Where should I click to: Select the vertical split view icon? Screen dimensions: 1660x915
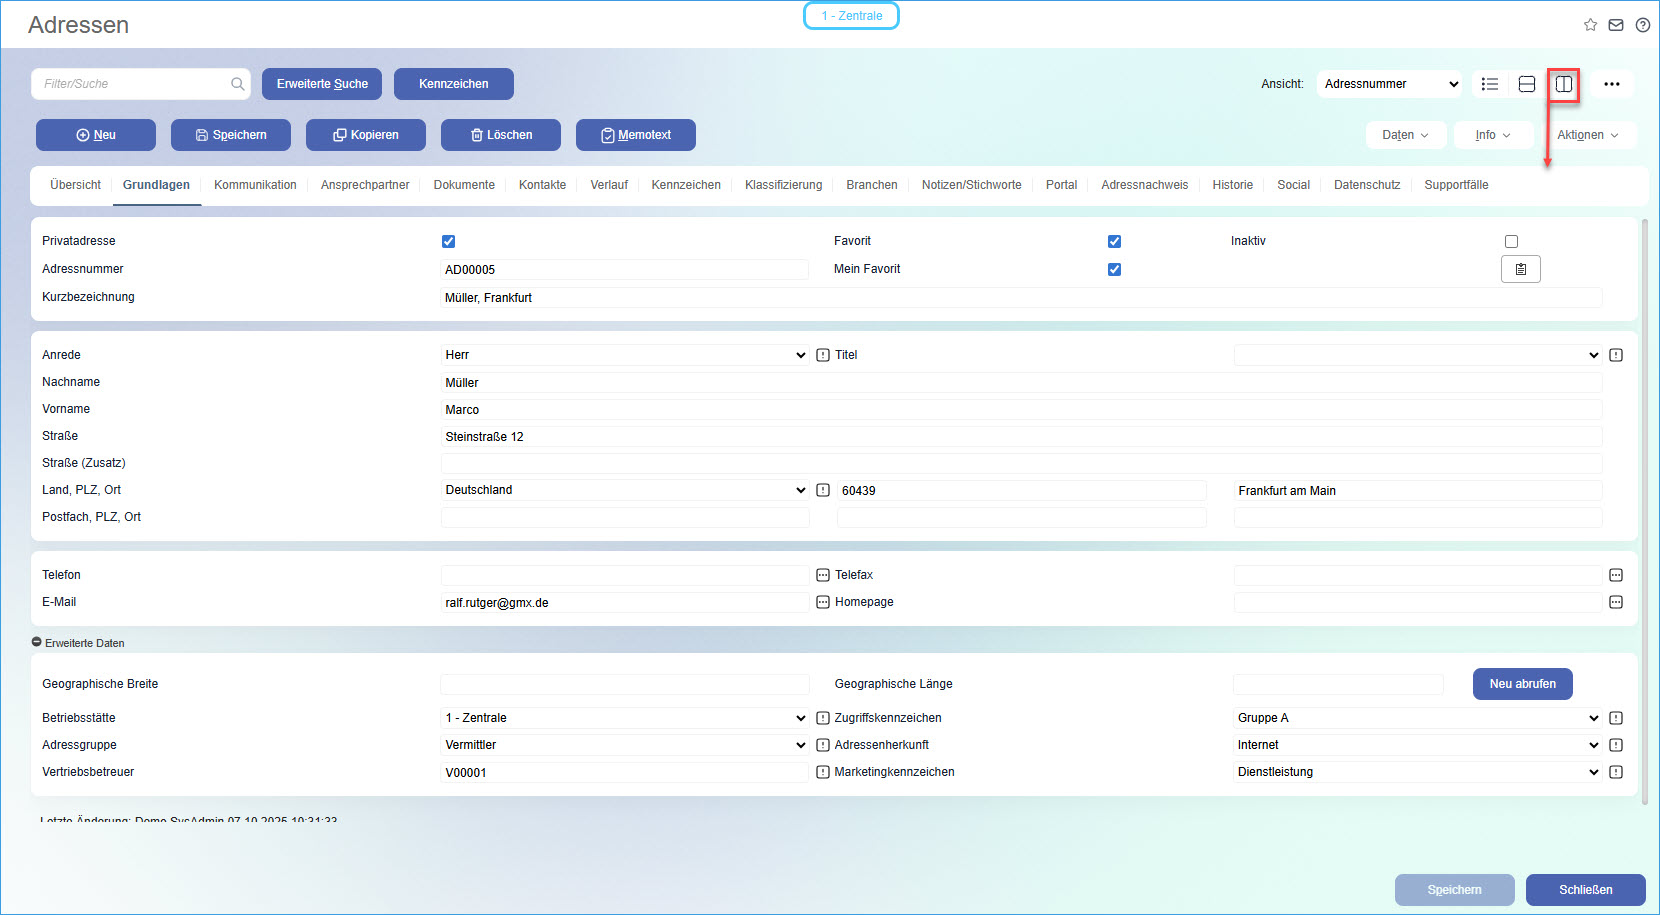pos(1564,84)
